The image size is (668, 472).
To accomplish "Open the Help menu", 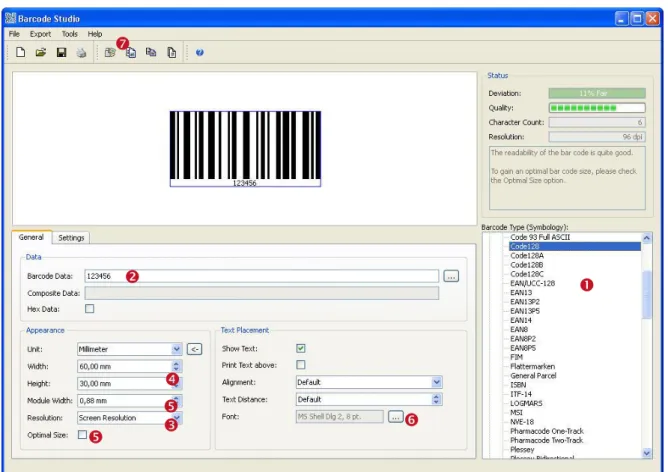I will point(95,34).
